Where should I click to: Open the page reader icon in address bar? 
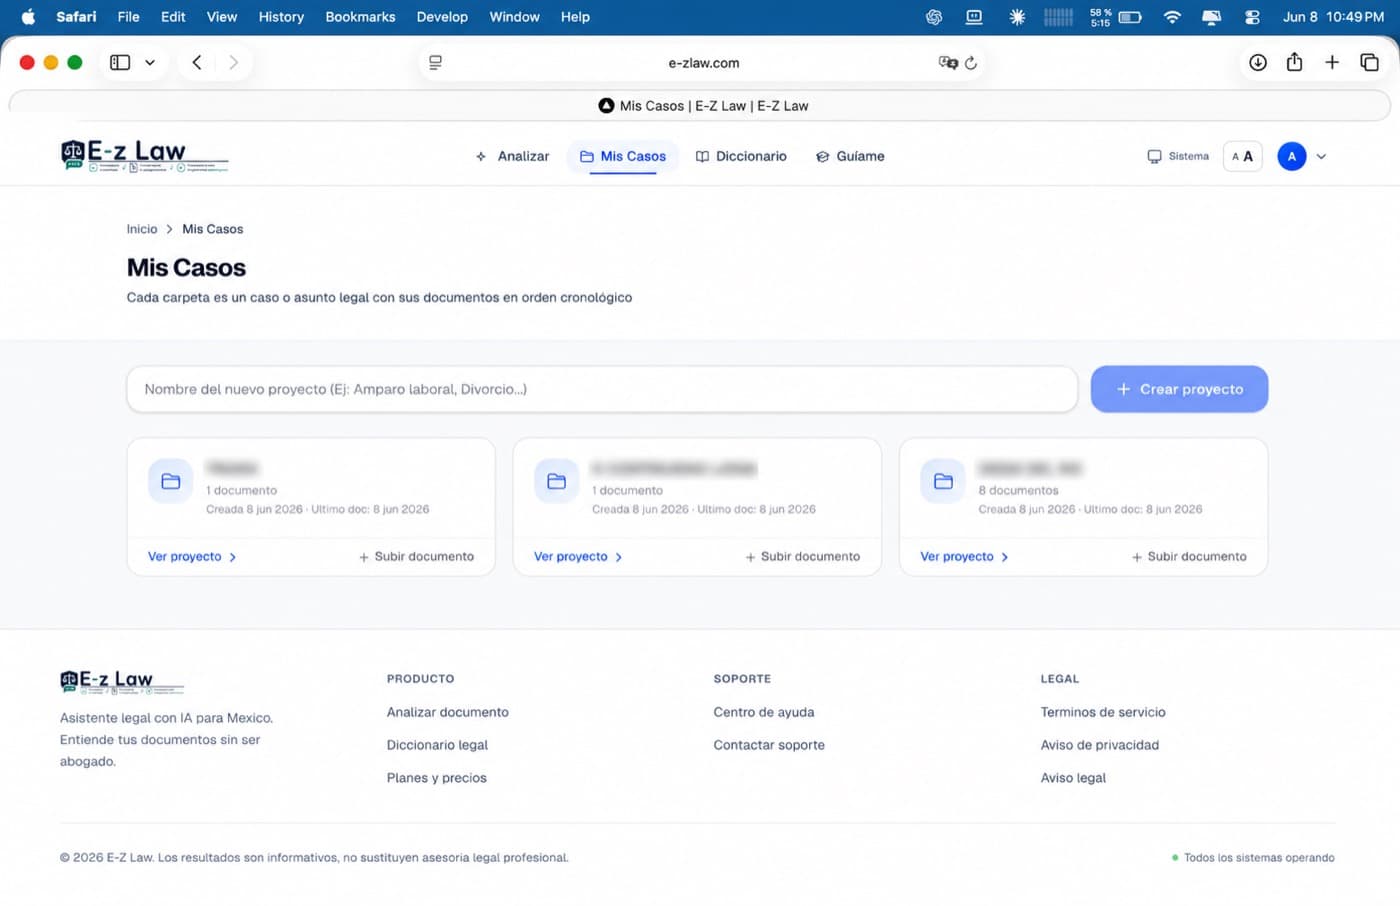coord(435,62)
